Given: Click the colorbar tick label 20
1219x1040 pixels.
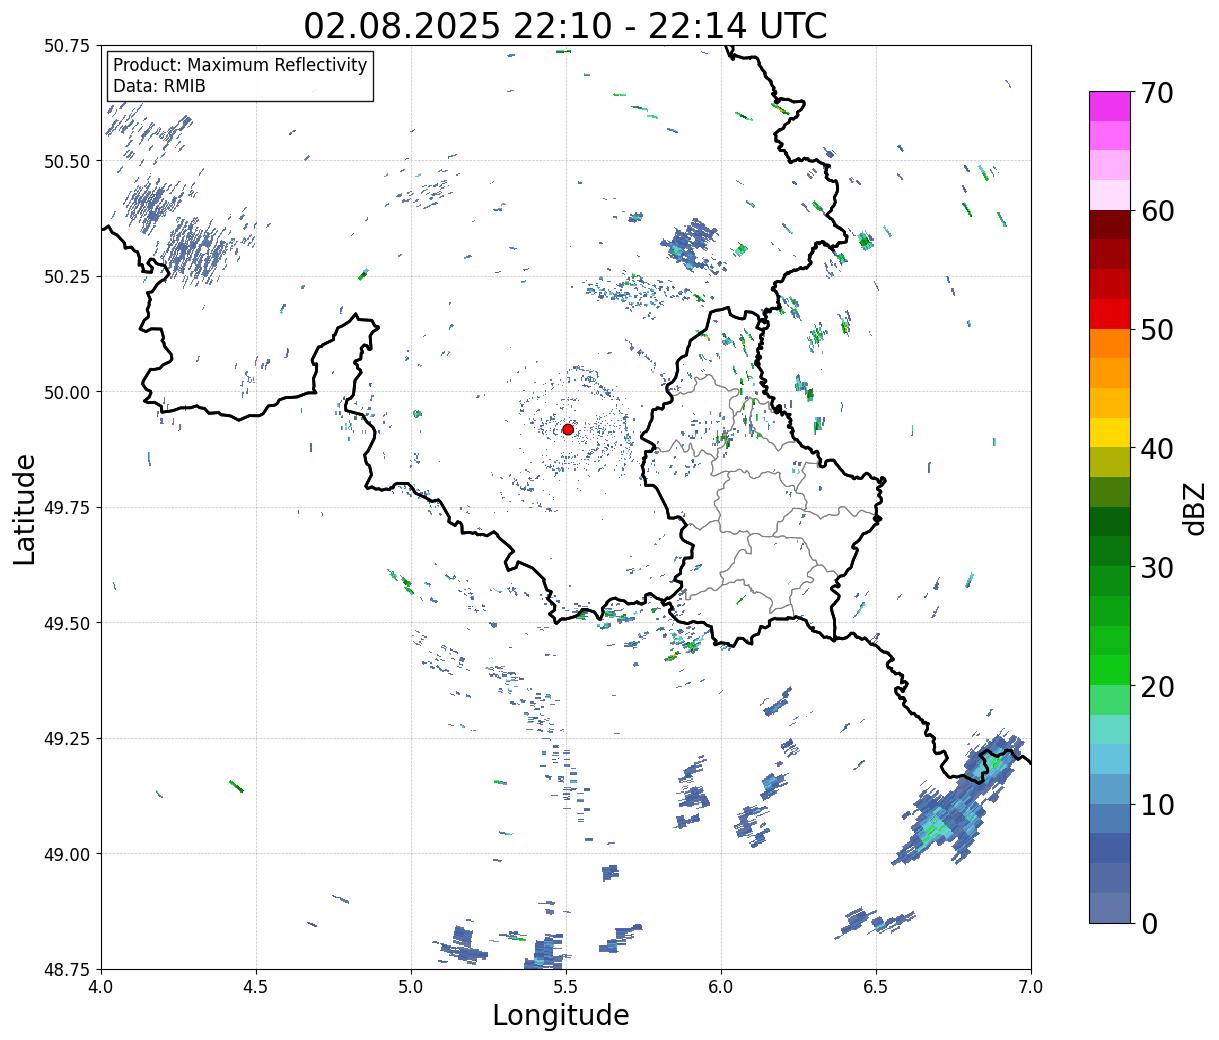Looking at the screenshot, I should tap(1157, 686).
